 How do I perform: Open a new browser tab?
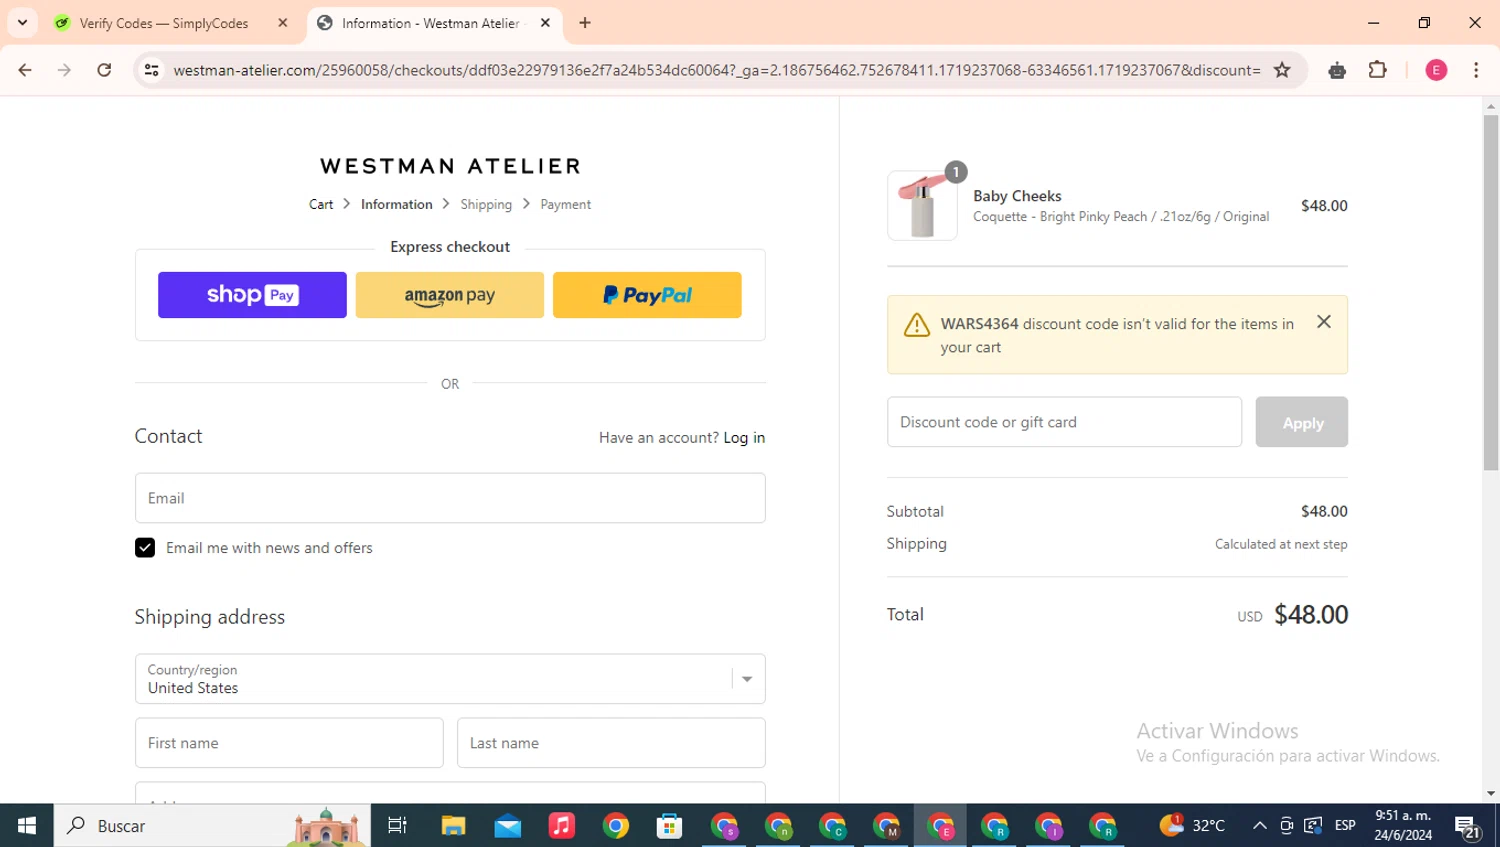point(585,23)
